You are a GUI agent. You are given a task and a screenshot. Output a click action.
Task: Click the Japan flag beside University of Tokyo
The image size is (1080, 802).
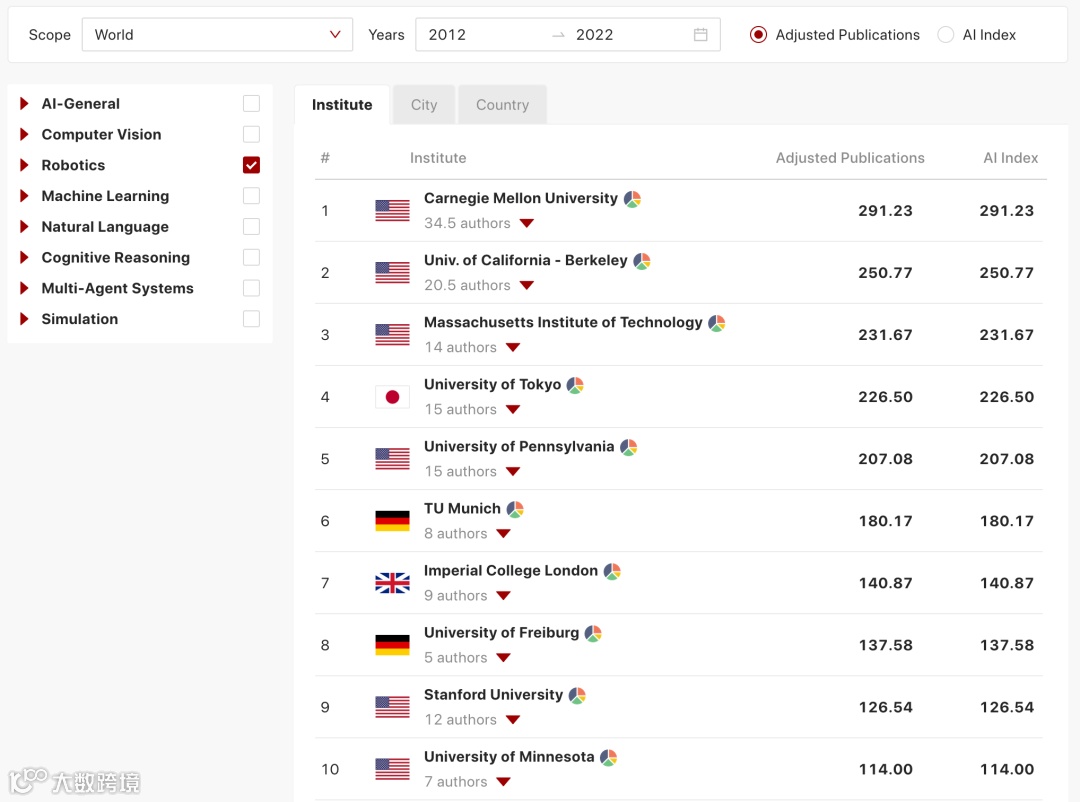tap(393, 397)
